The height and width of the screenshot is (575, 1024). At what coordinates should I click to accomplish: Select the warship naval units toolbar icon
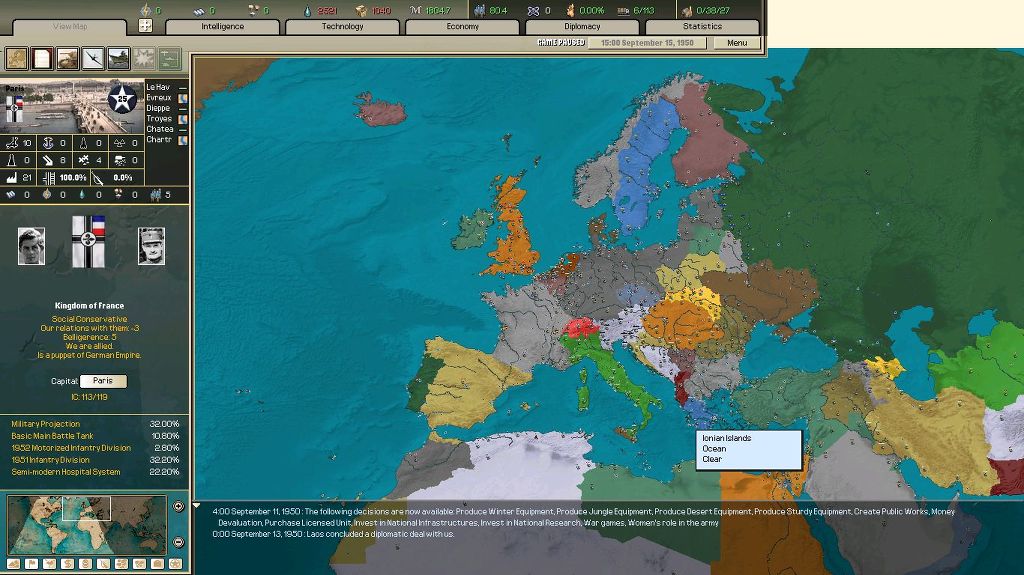[118, 58]
